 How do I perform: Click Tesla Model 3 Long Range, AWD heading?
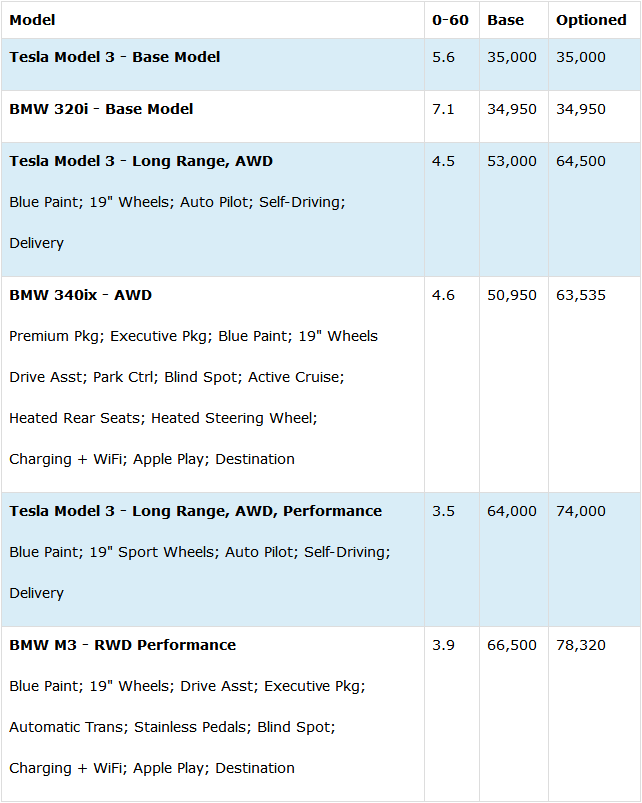pos(141,161)
